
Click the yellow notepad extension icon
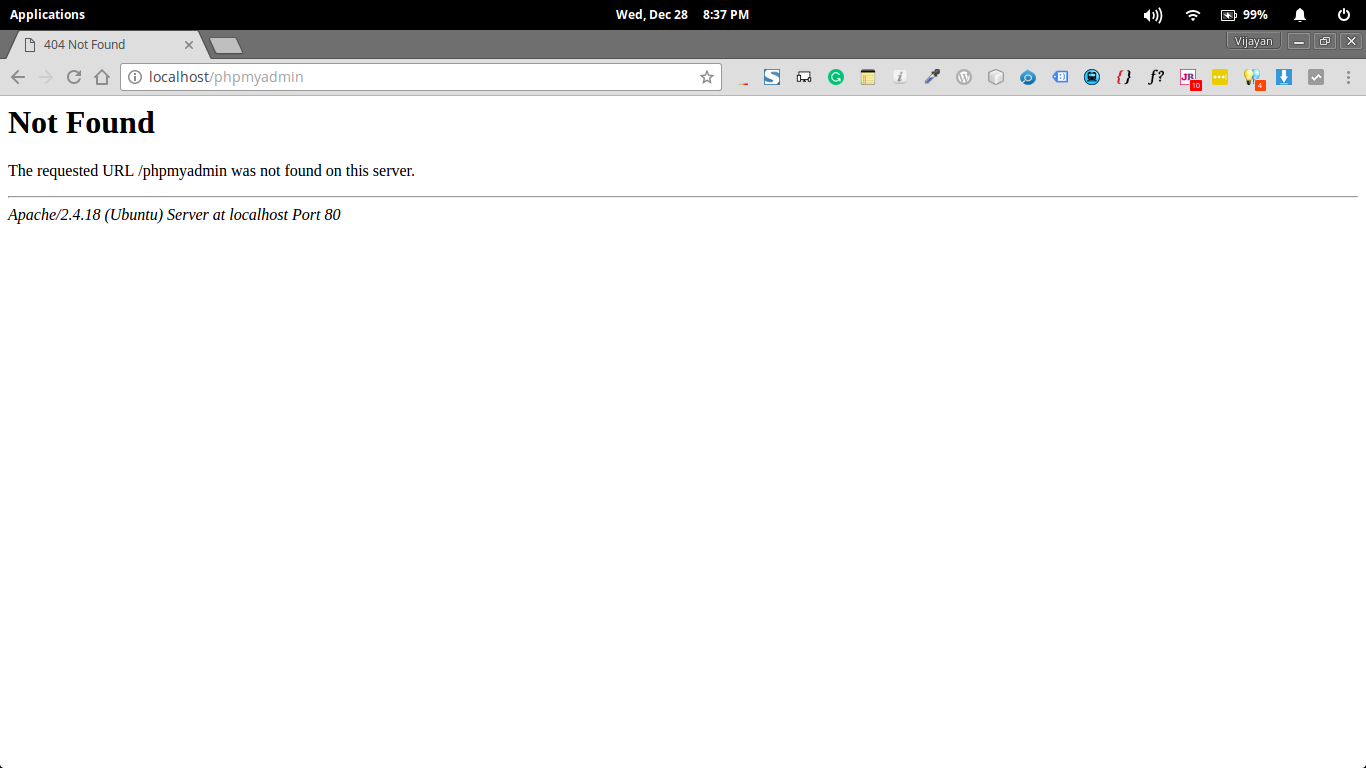(868, 77)
